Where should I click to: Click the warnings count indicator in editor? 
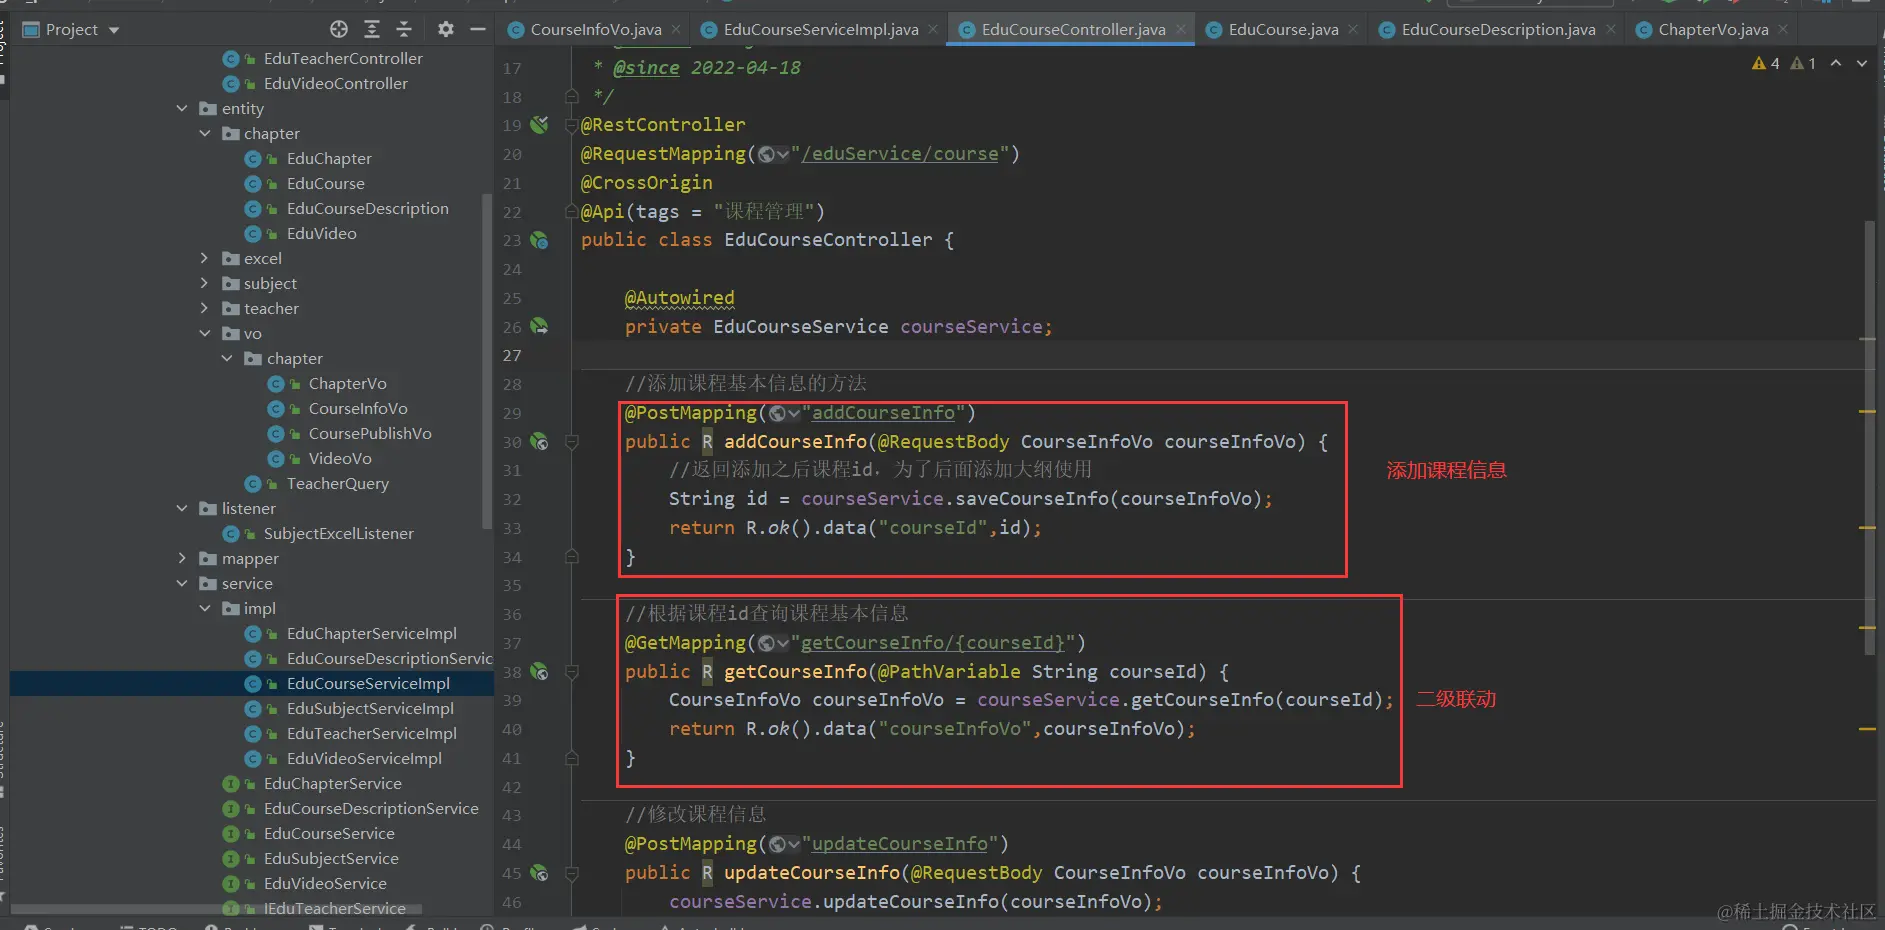coord(1766,63)
